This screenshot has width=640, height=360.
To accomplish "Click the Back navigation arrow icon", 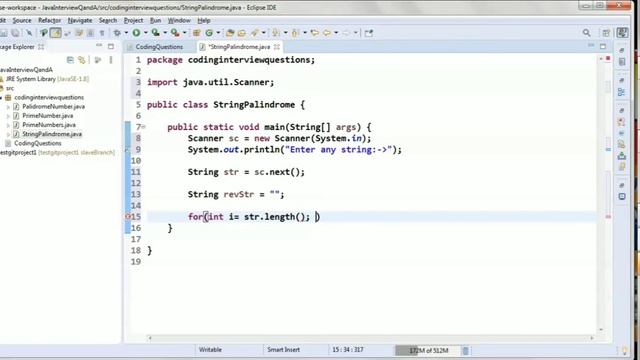I will click(x=327, y=33).
